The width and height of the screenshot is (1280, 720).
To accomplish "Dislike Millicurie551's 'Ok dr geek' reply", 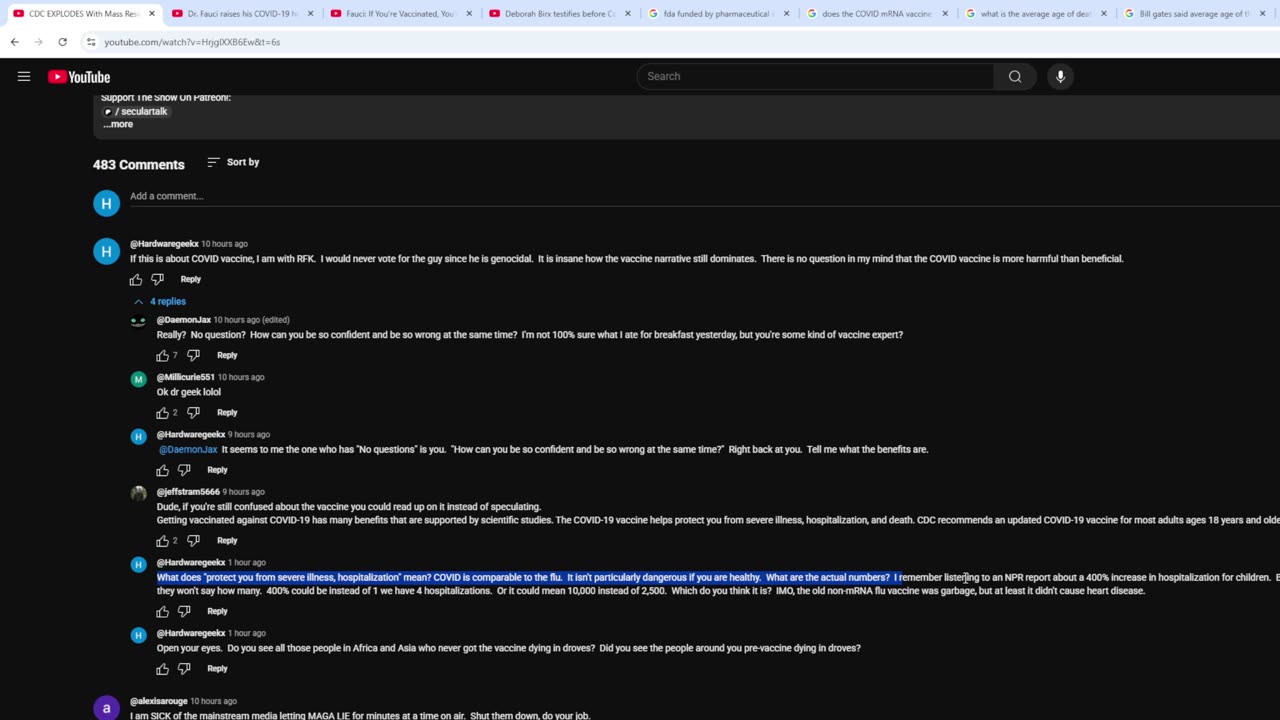I will [194, 413].
